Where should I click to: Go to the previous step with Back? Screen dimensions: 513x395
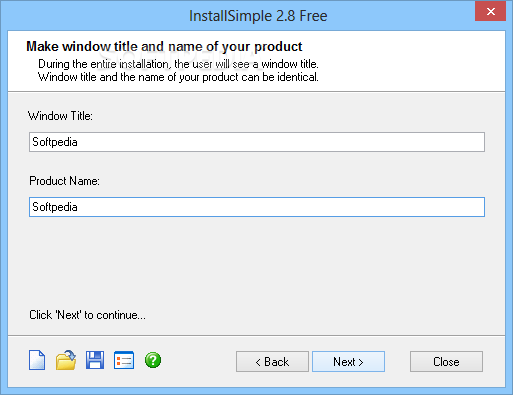(x=272, y=362)
